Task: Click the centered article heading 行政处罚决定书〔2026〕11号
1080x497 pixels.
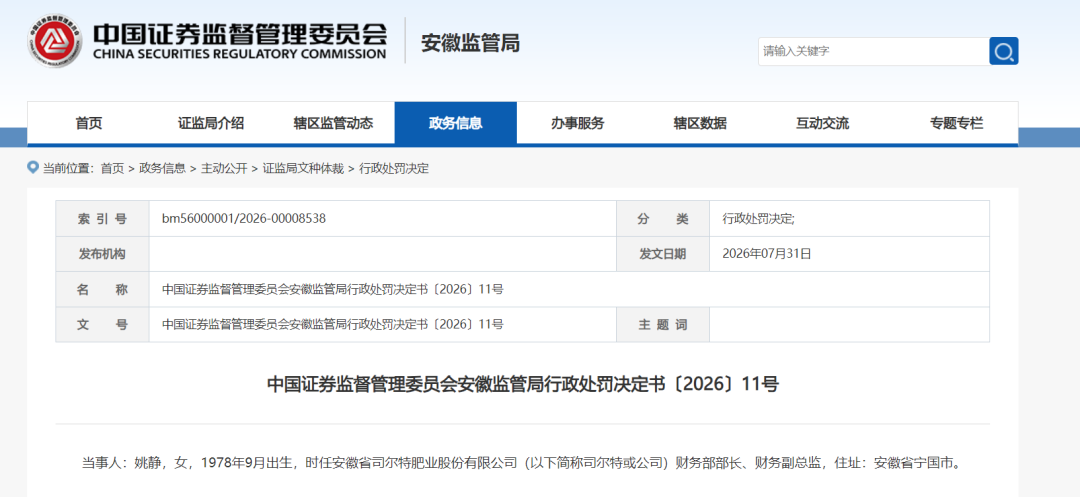Action: (523, 384)
